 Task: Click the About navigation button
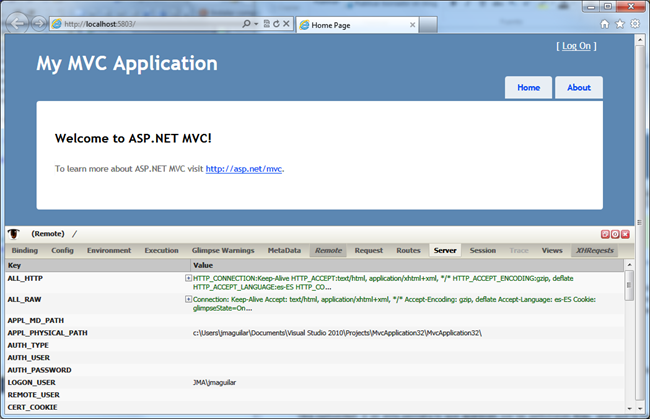pyautogui.click(x=579, y=88)
